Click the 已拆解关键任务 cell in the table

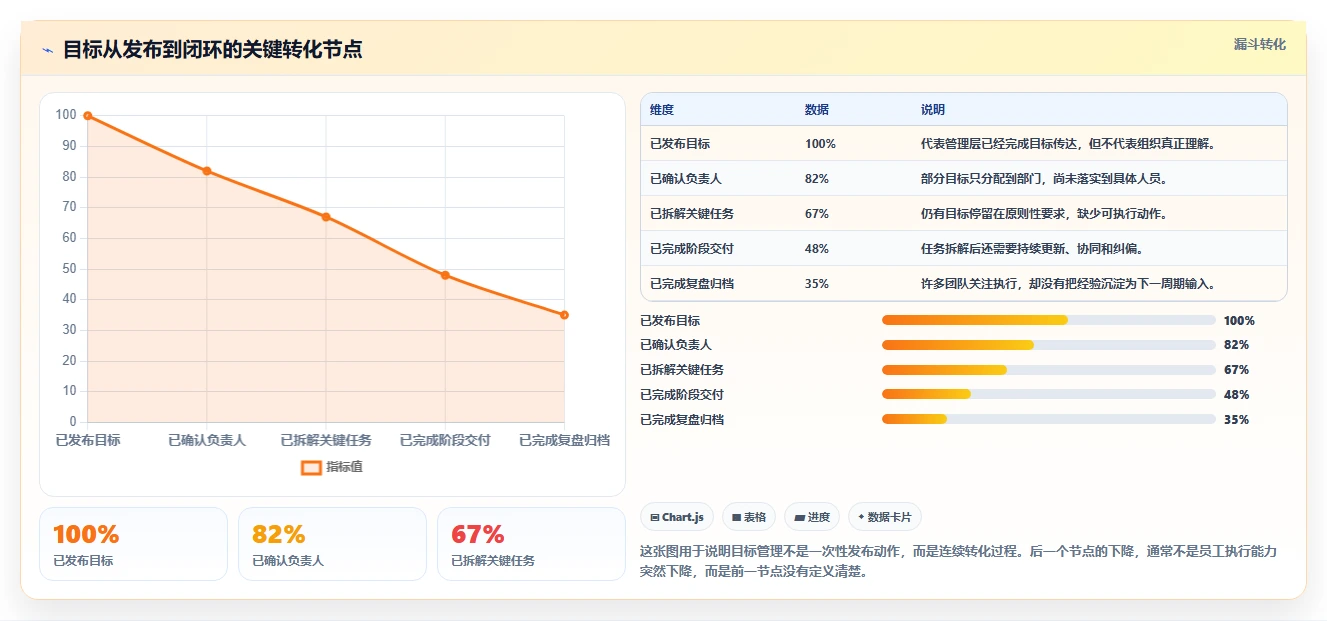coord(692,214)
